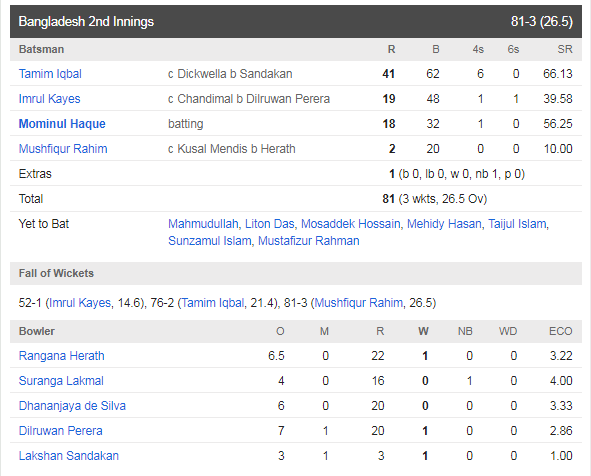Open Tamim Iqbal's batsman profile link
Viewport: 591px width, 476px height.
click(50, 74)
